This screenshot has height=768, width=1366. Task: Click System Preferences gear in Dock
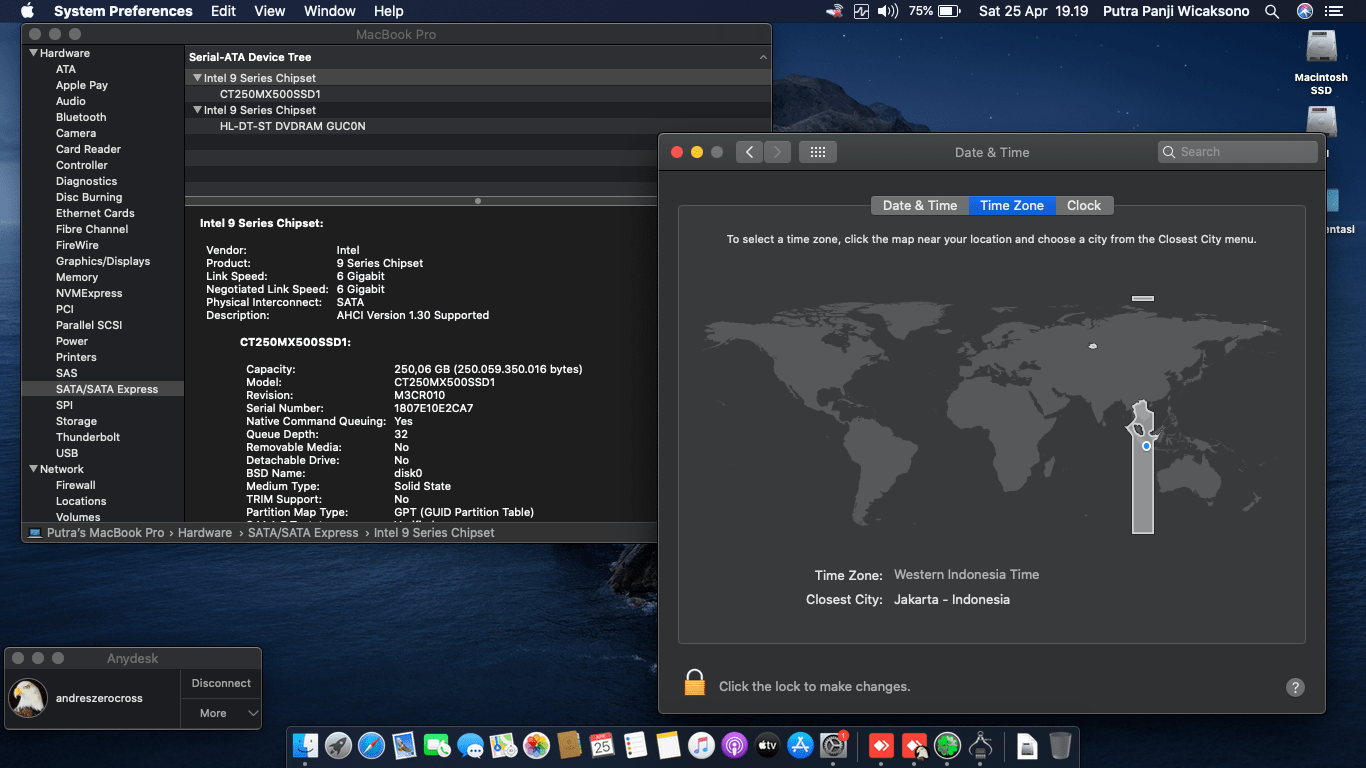tap(833, 745)
